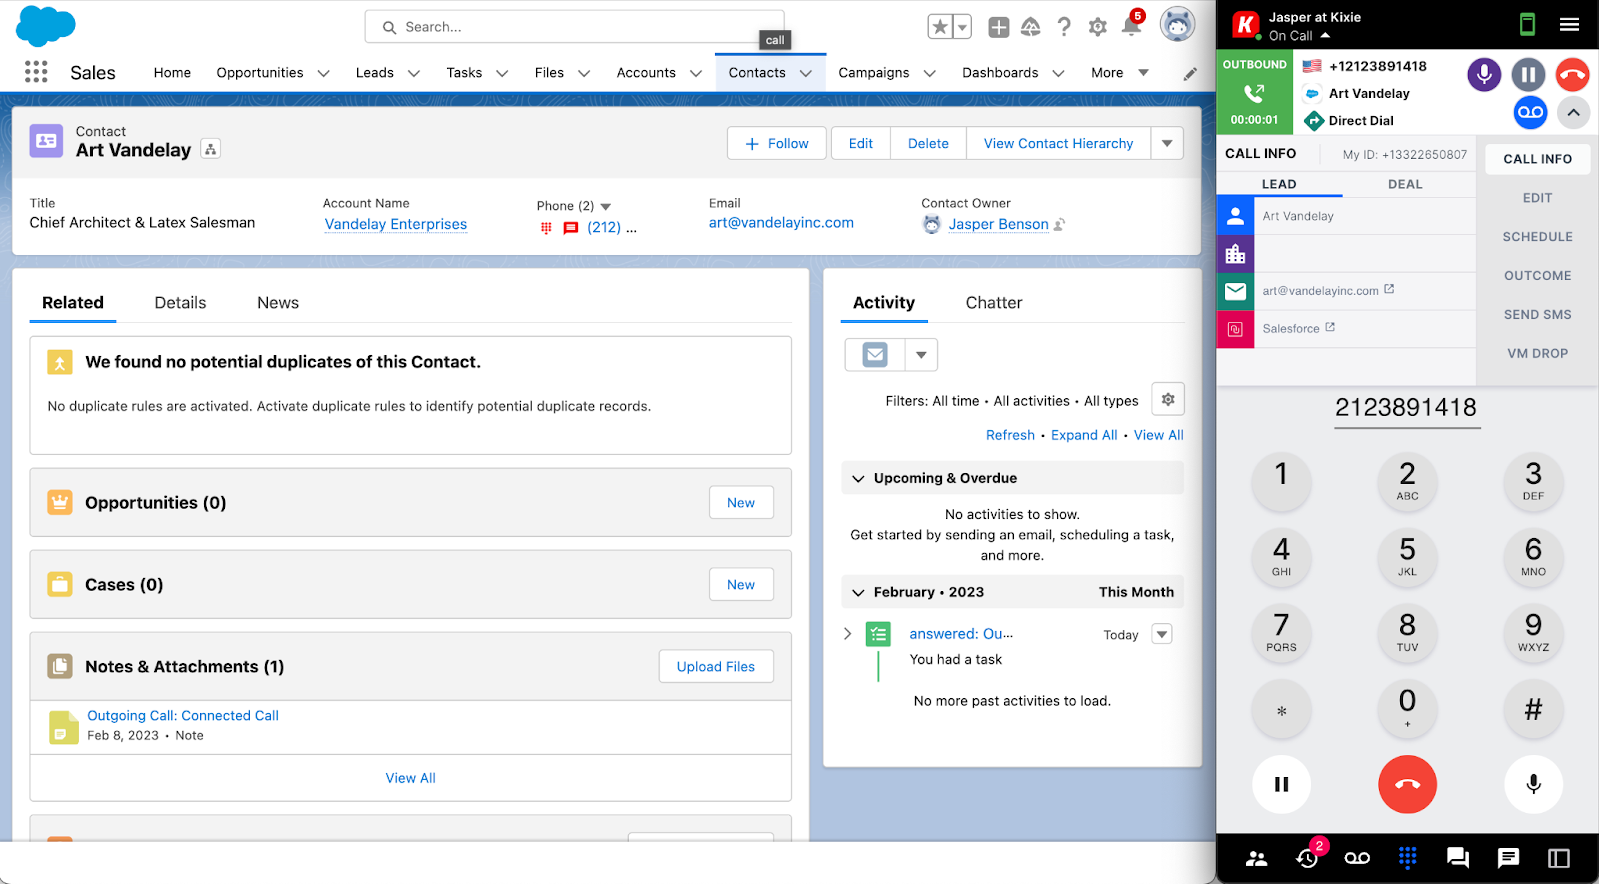Open the More navigation dropdown
Viewport: 1599px width, 884px height.
pyautogui.click(x=1119, y=73)
